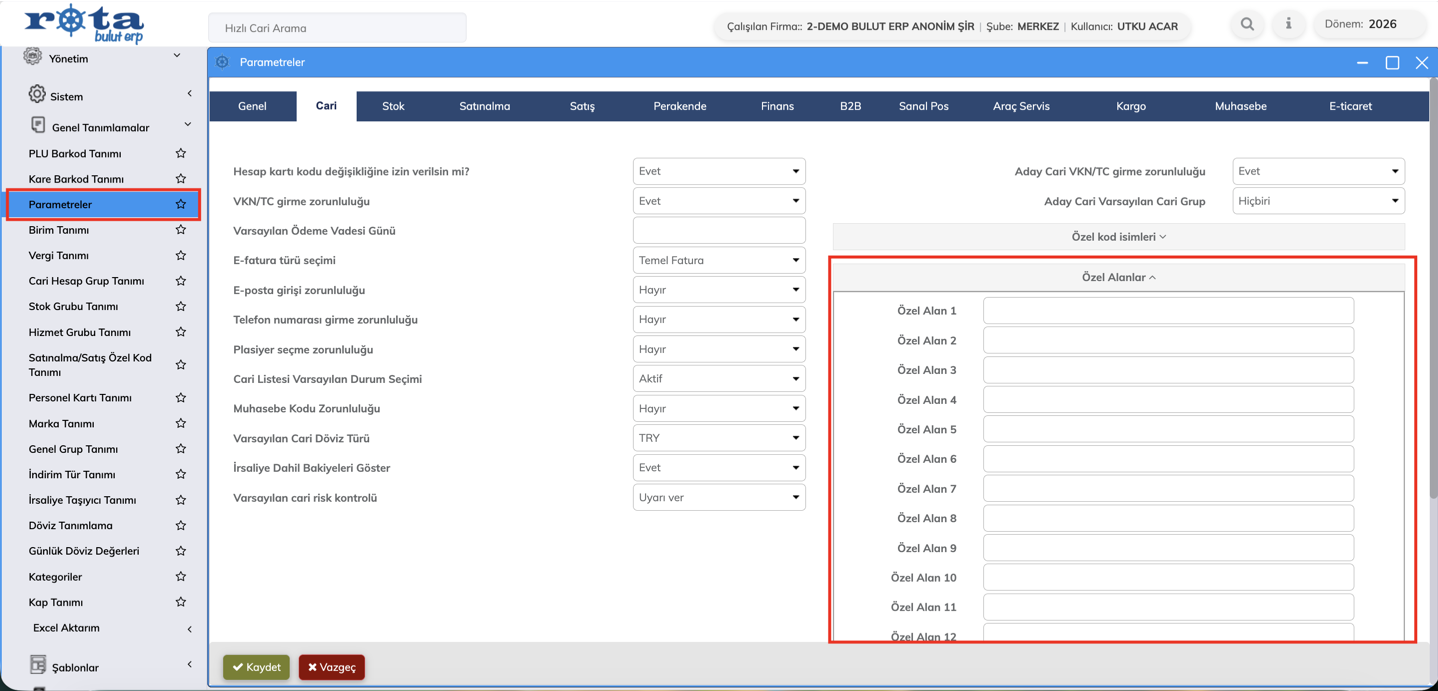Click the Vazgeç button

(x=332, y=667)
